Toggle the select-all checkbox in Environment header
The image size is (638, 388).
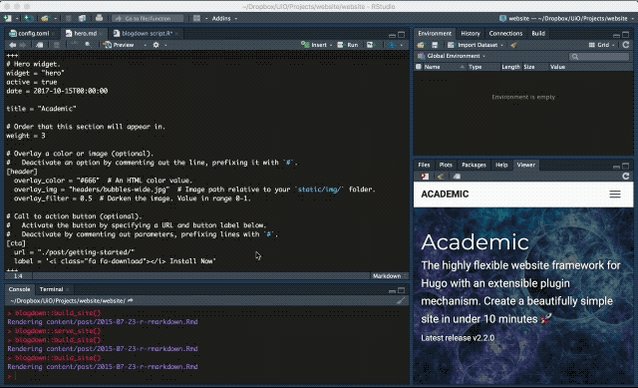418,67
